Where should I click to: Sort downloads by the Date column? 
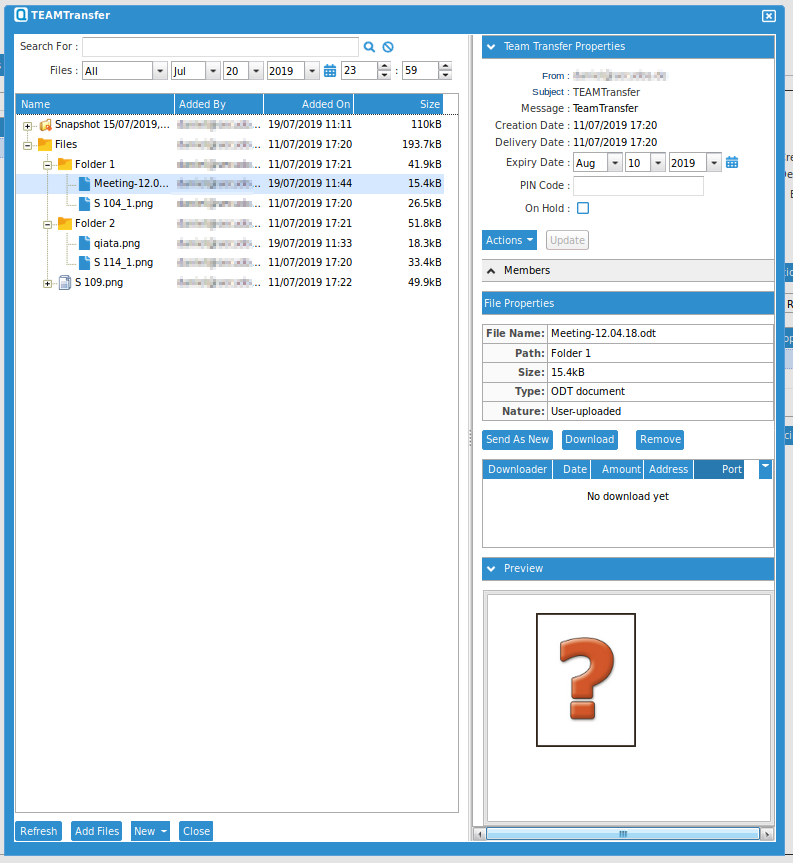pos(572,469)
